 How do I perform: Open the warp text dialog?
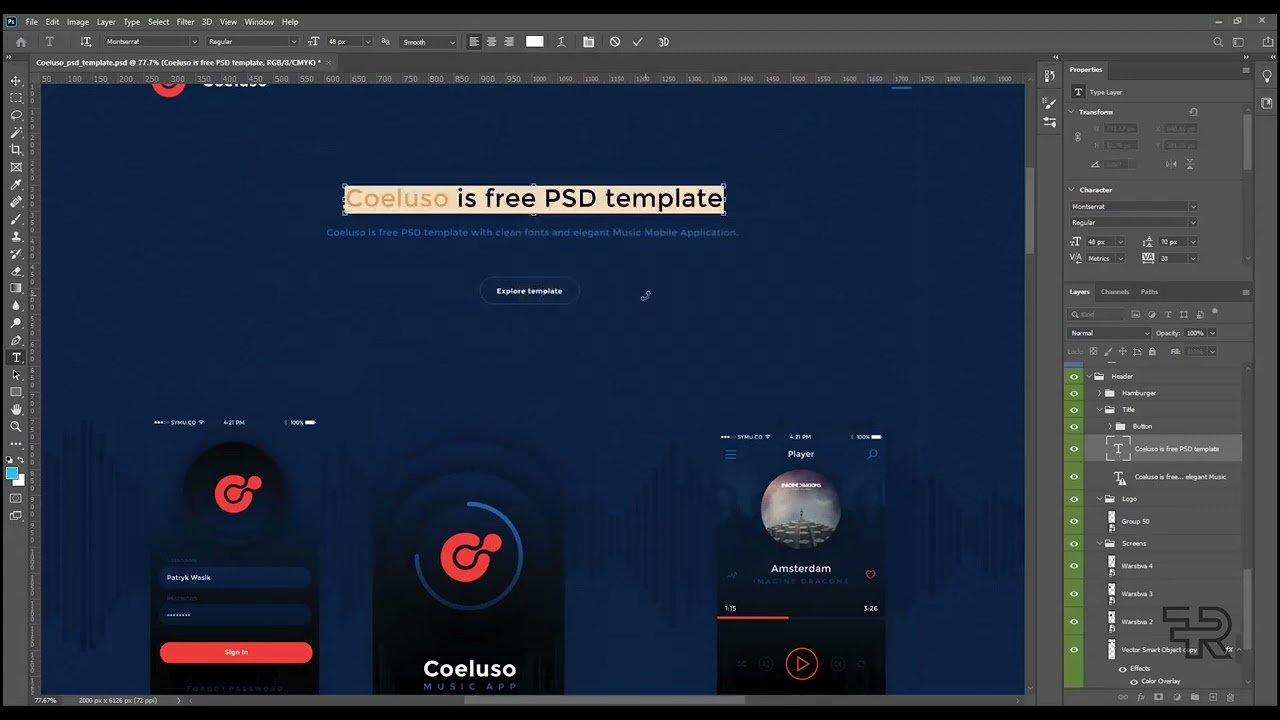click(x=562, y=42)
